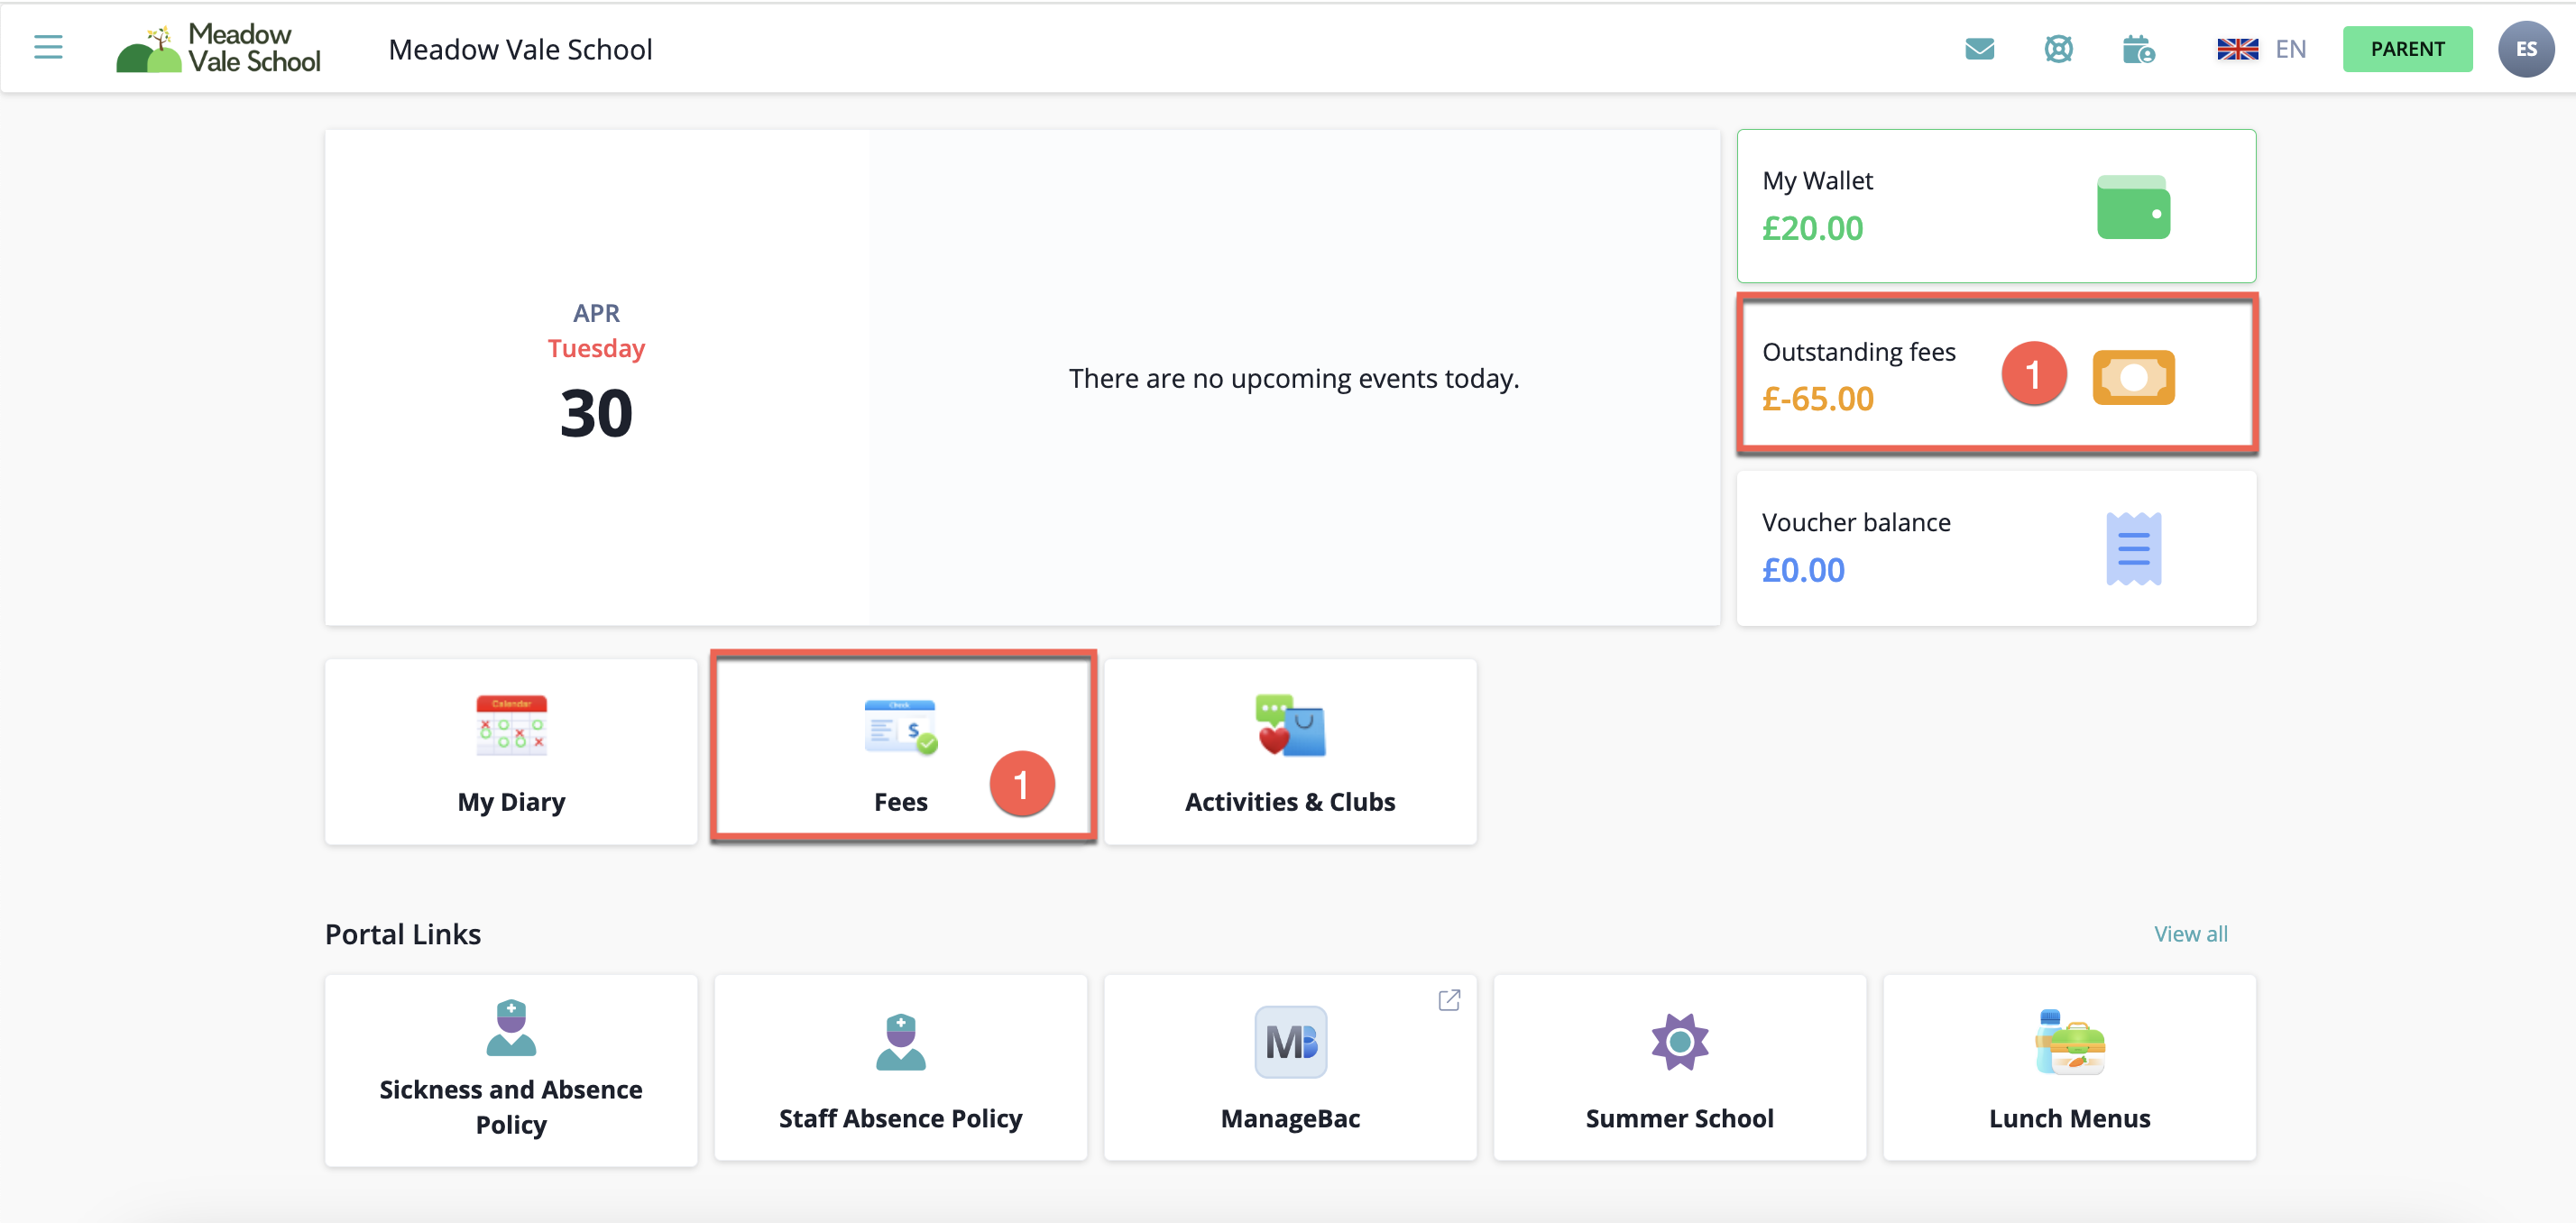Open the ES user profile menu
The image size is (2576, 1223).
point(2525,49)
